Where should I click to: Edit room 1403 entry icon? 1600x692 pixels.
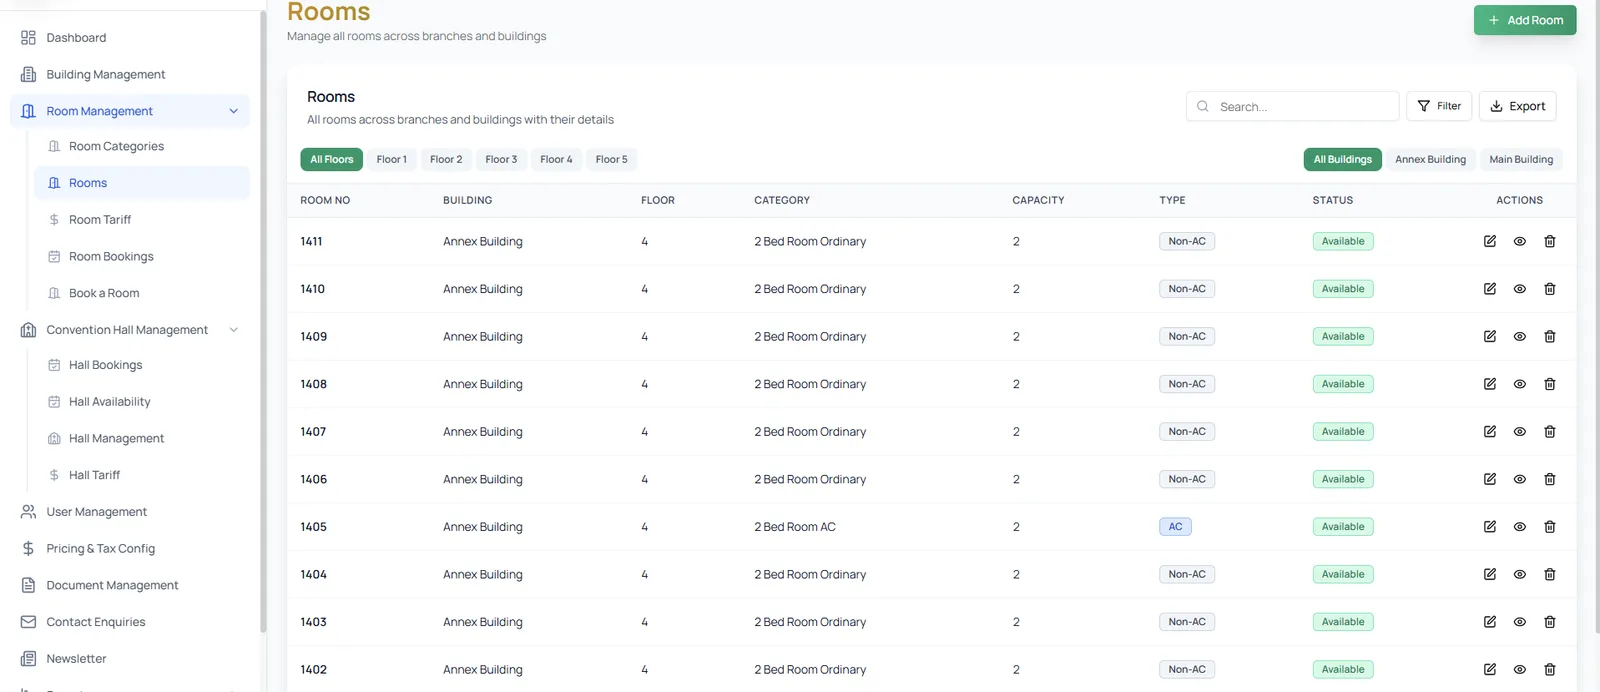tap(1490, 622)
